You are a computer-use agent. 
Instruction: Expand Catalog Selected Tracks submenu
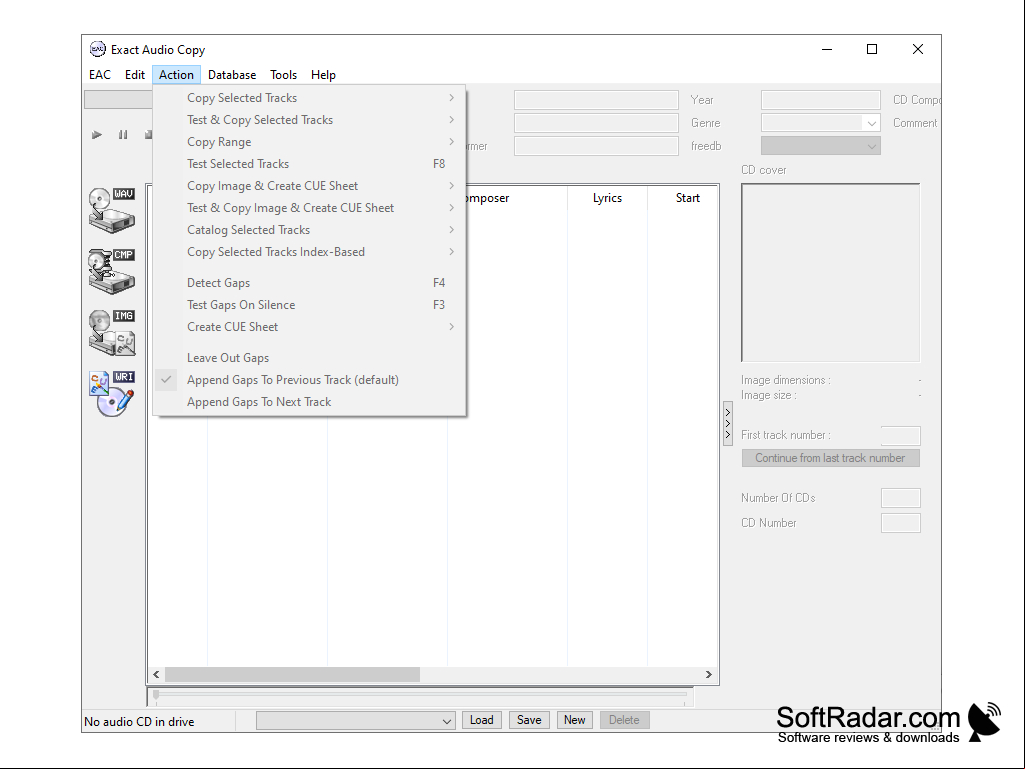[x=309, y=230]
